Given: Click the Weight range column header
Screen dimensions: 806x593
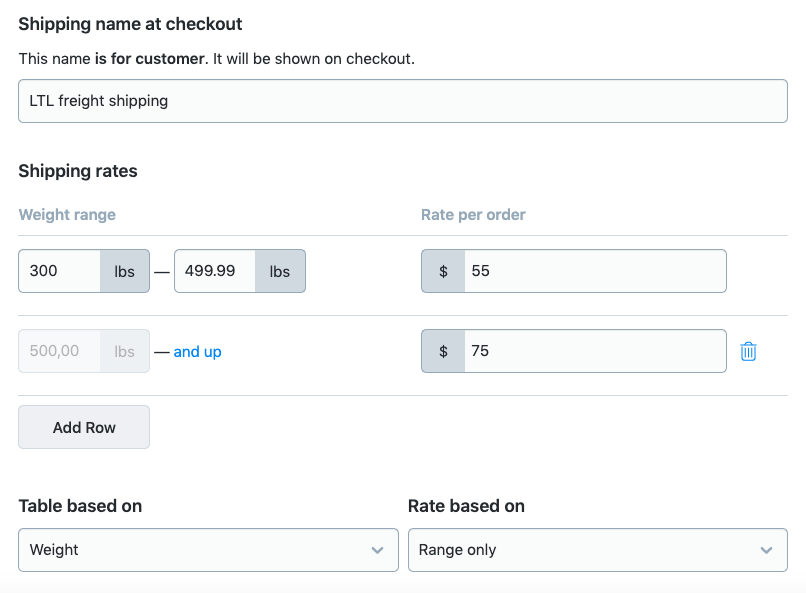Looking at the screenshot, I should point(67,215).
